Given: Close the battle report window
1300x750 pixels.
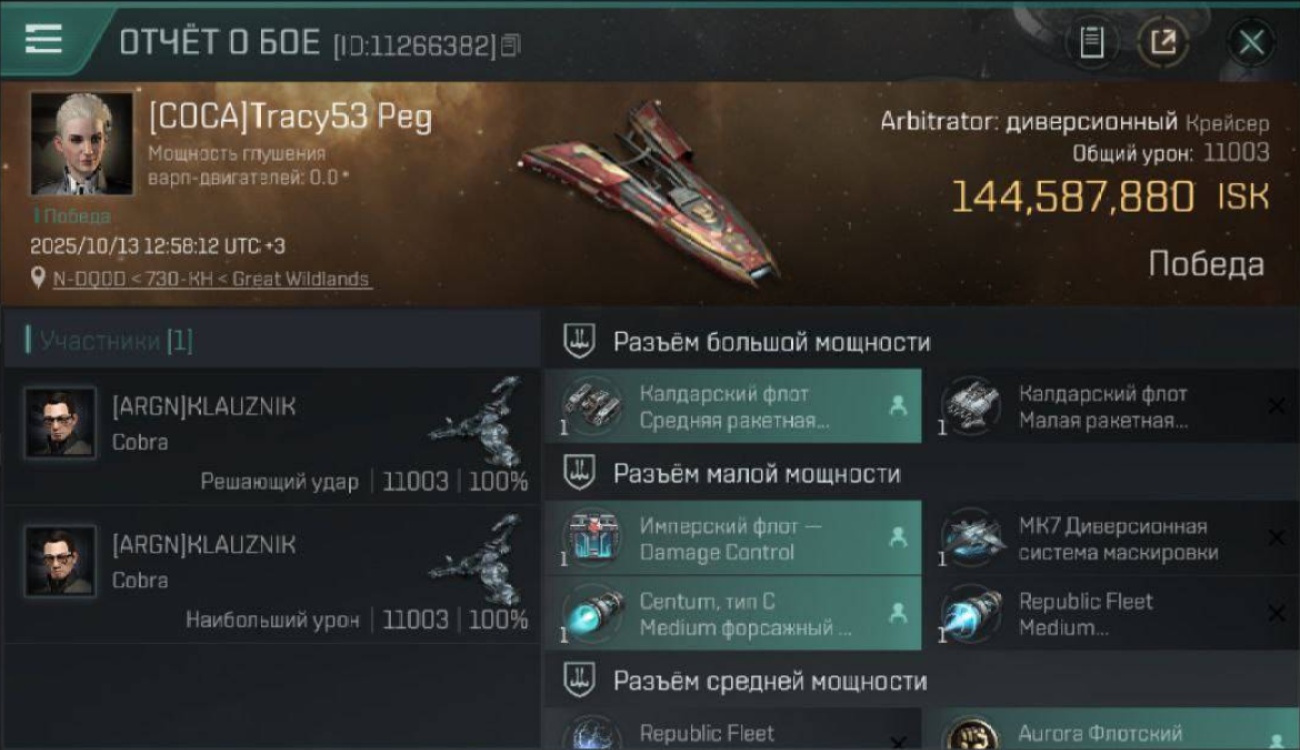Looking at the screenshot, I should 1251,43.
